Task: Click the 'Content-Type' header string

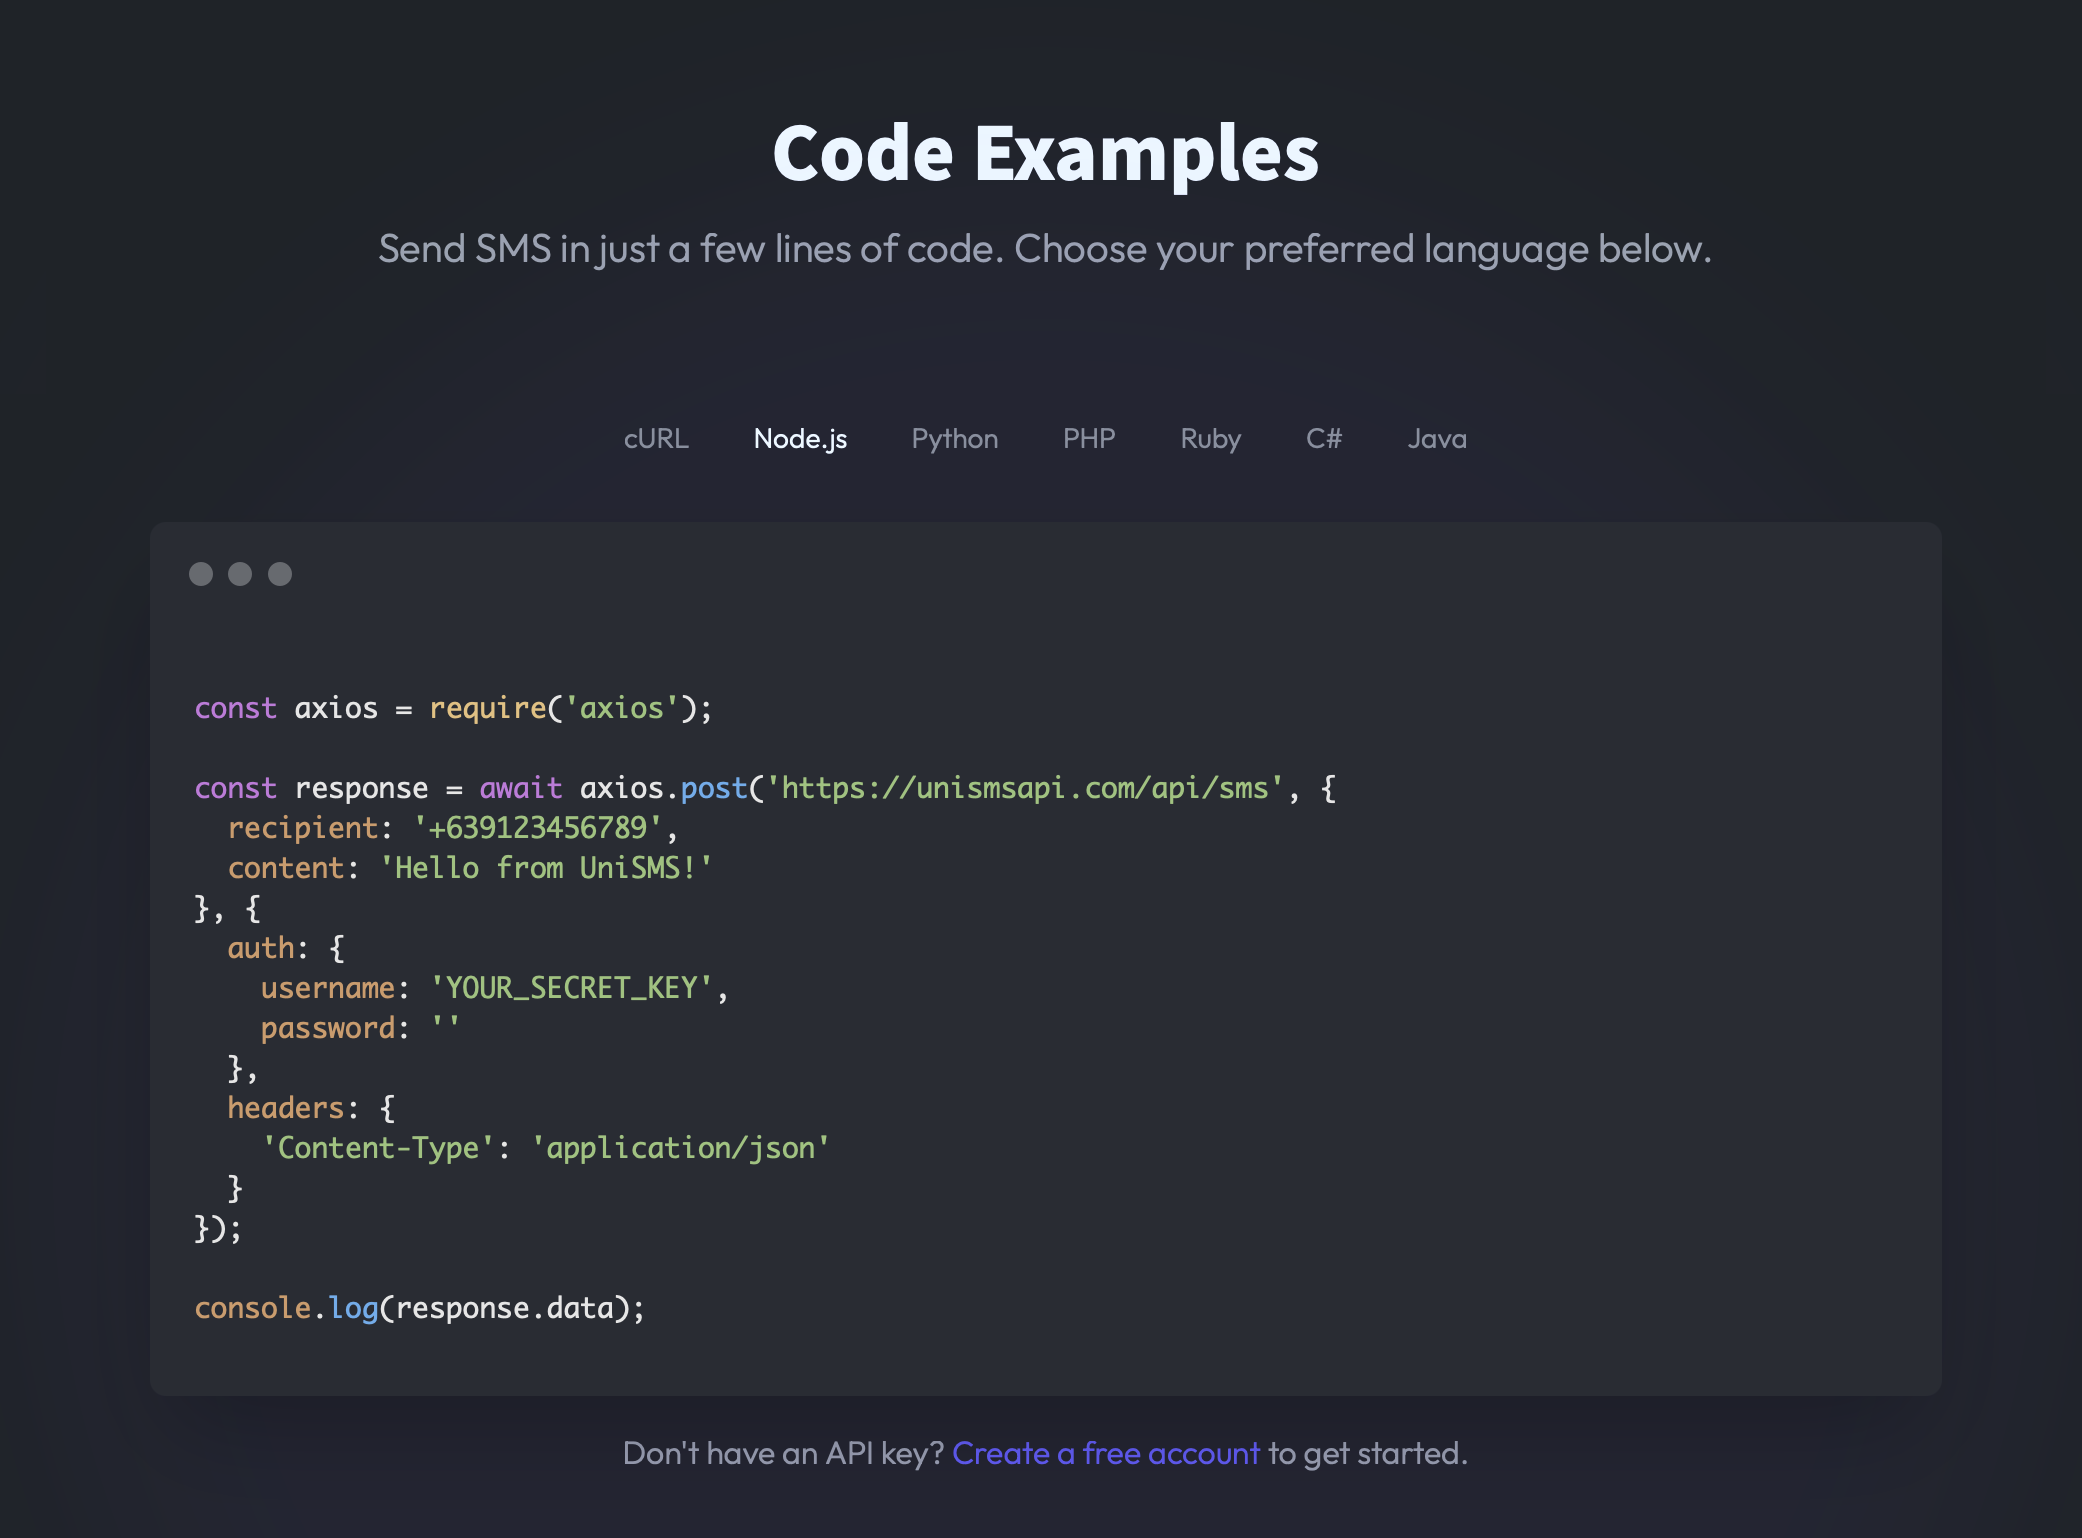Action: click(378, 1148)
